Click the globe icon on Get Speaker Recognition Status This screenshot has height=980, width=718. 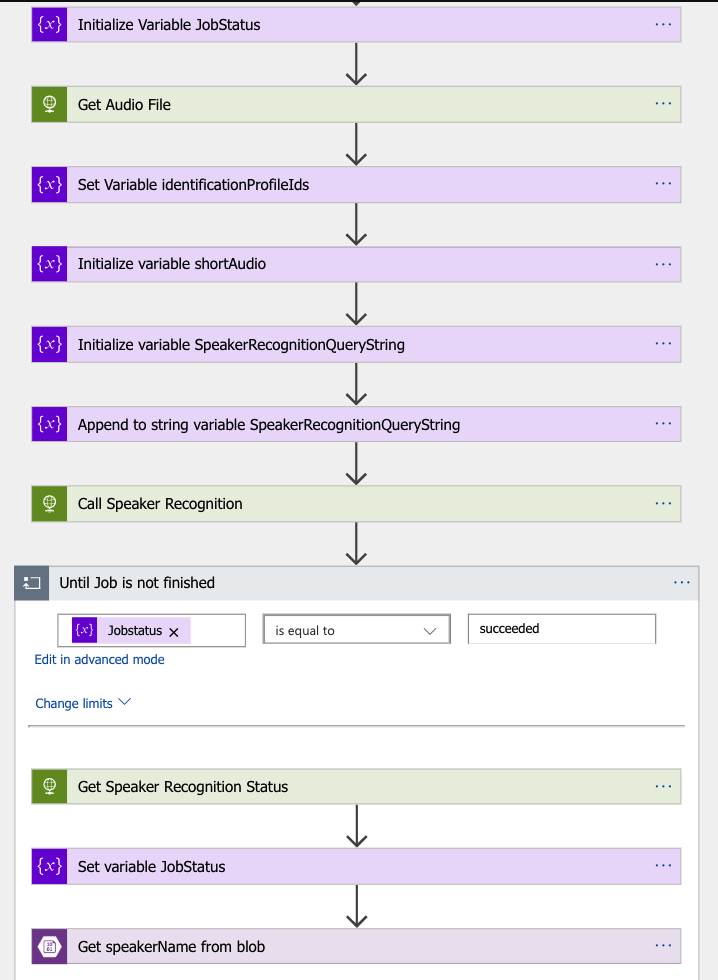[49, 786]
